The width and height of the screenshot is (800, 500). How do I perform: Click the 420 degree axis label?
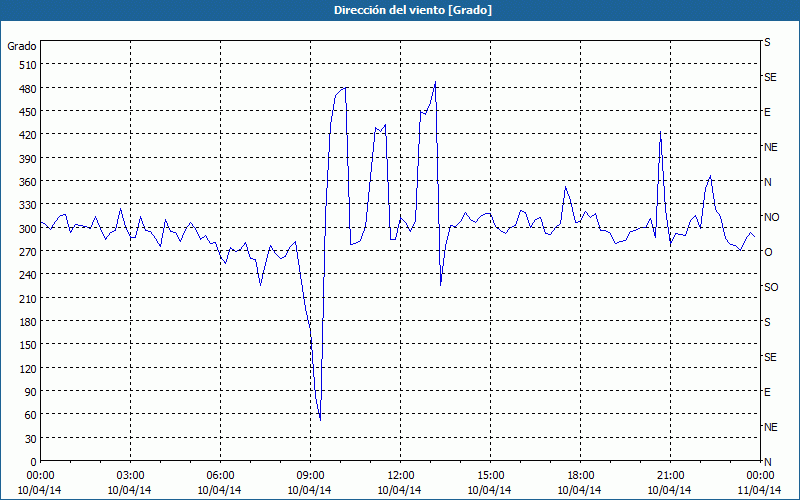(x=28, y=135)
